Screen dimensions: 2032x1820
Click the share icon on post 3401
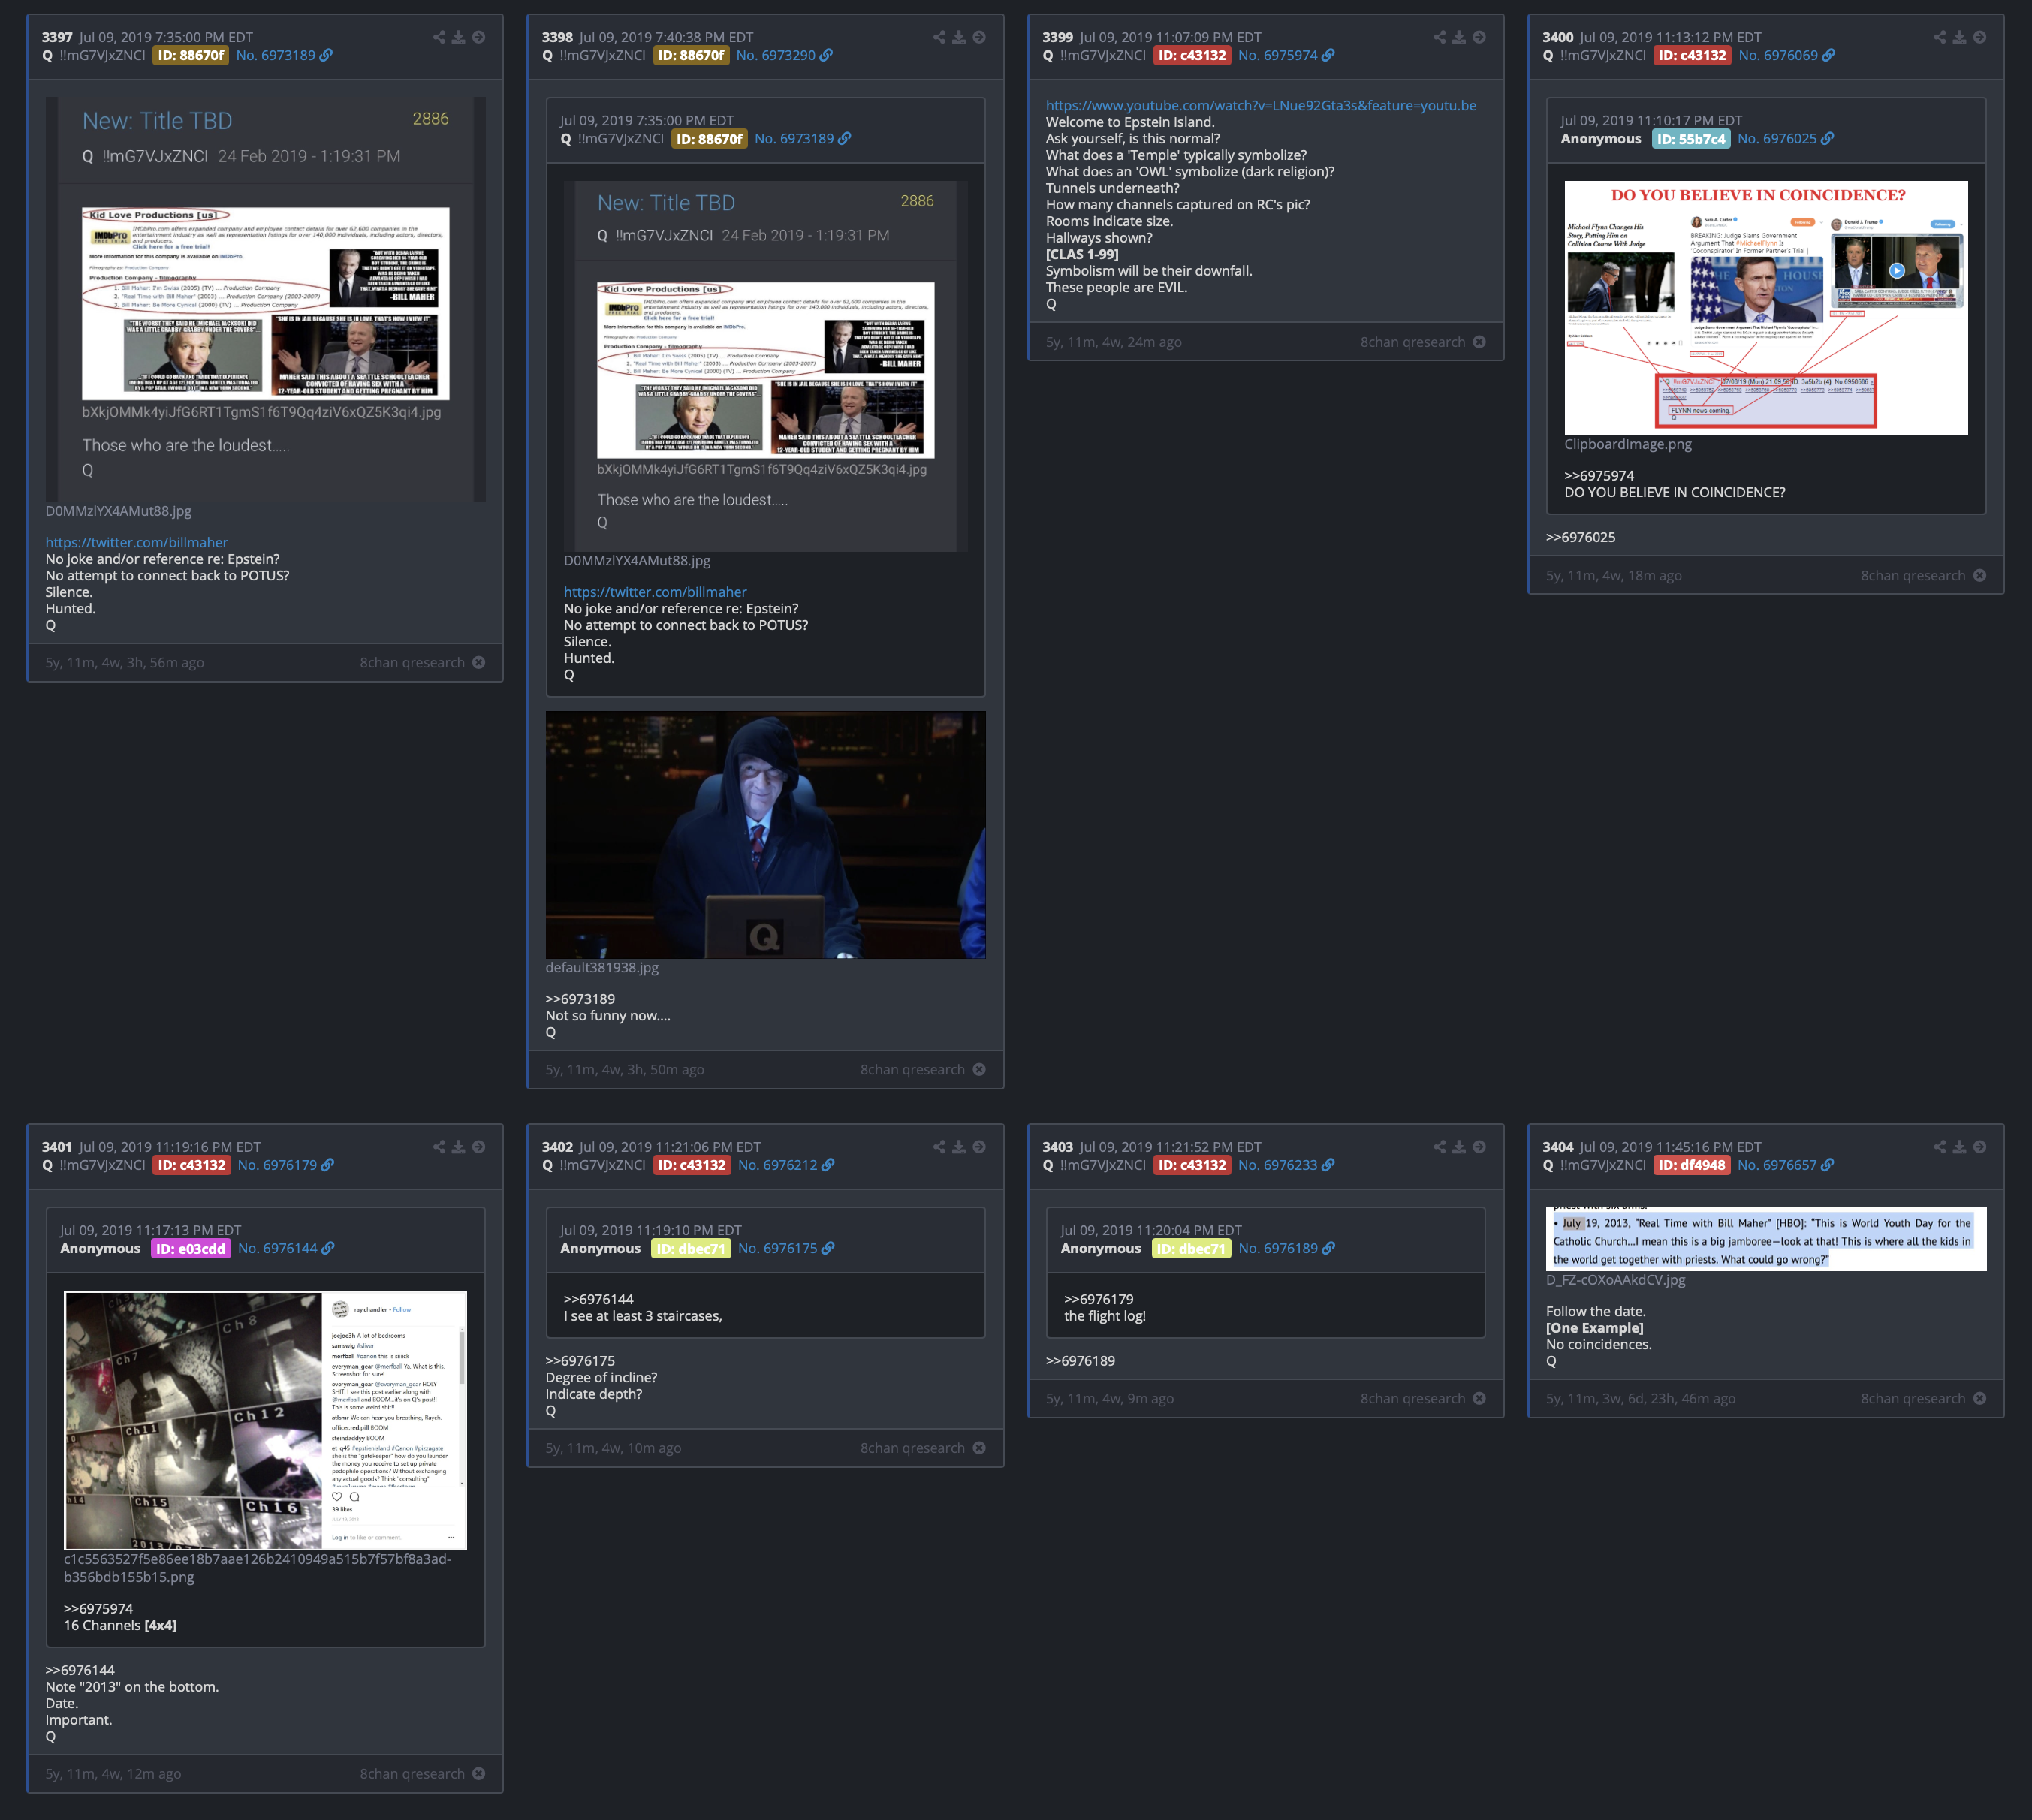439,1147
